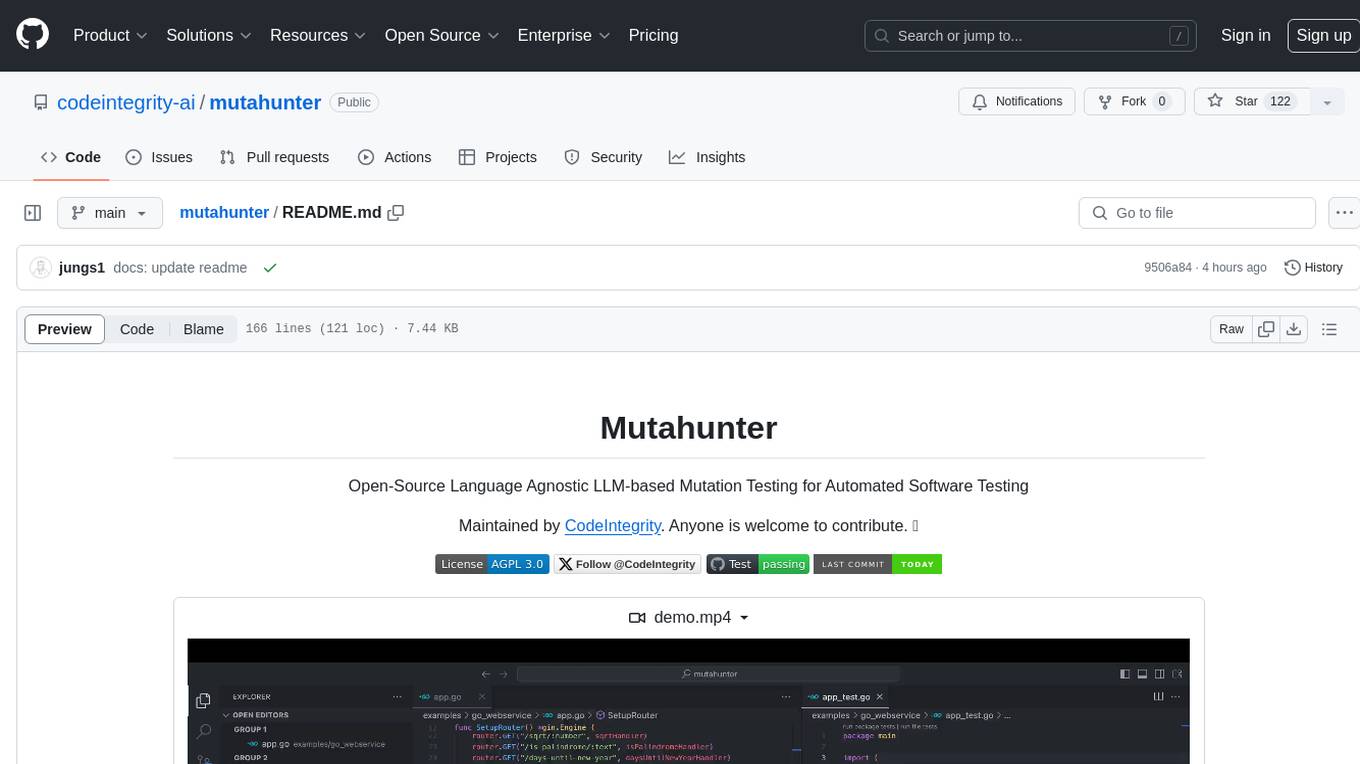Click the Test passing badge

758,564
